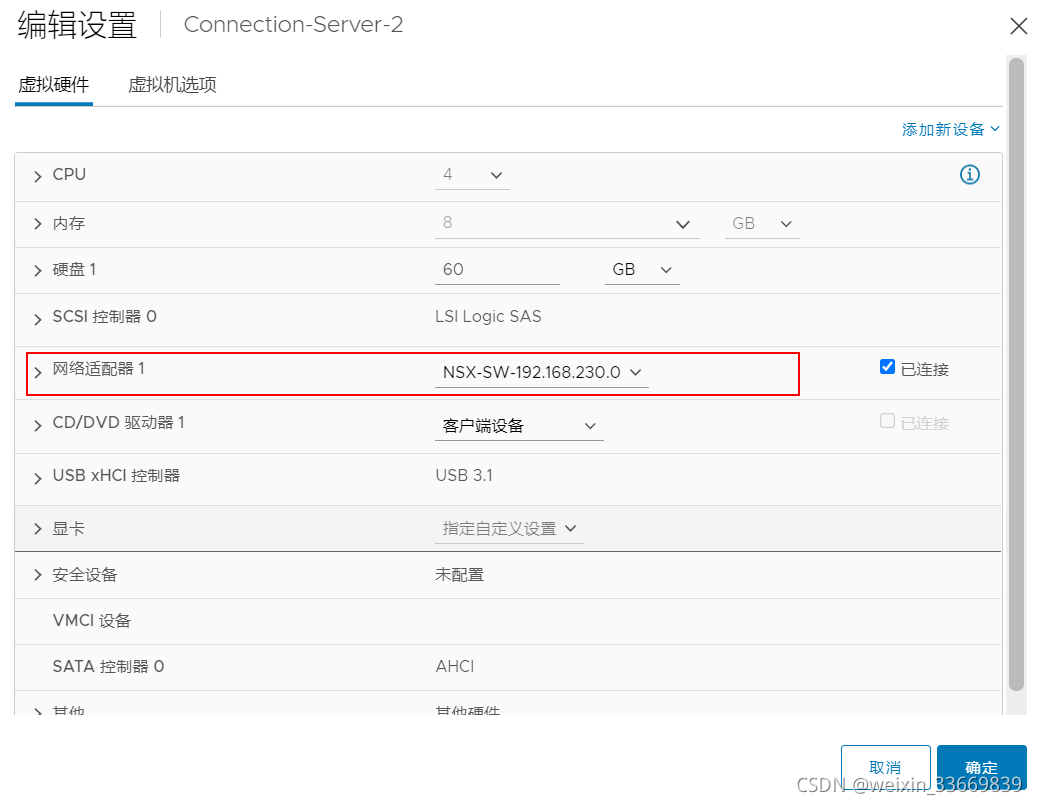Click the CPU info icon
This screenshot has height=805, width=1038.
[x=969, y=175]
